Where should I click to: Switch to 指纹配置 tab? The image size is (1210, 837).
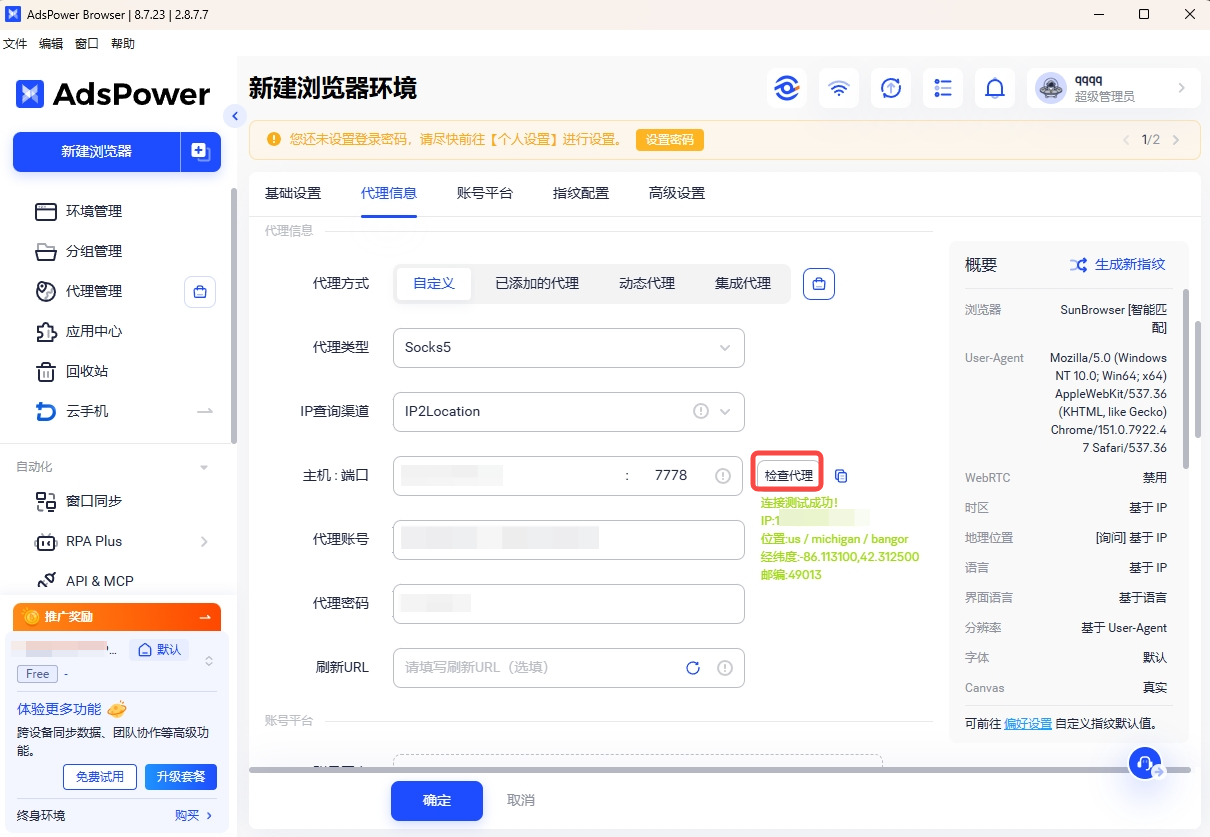click(x=581, y=193)
